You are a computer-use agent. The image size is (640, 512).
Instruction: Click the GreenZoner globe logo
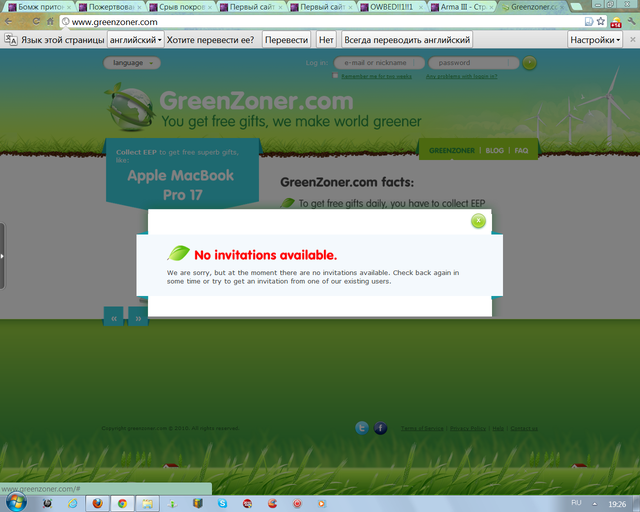(130, 107)
